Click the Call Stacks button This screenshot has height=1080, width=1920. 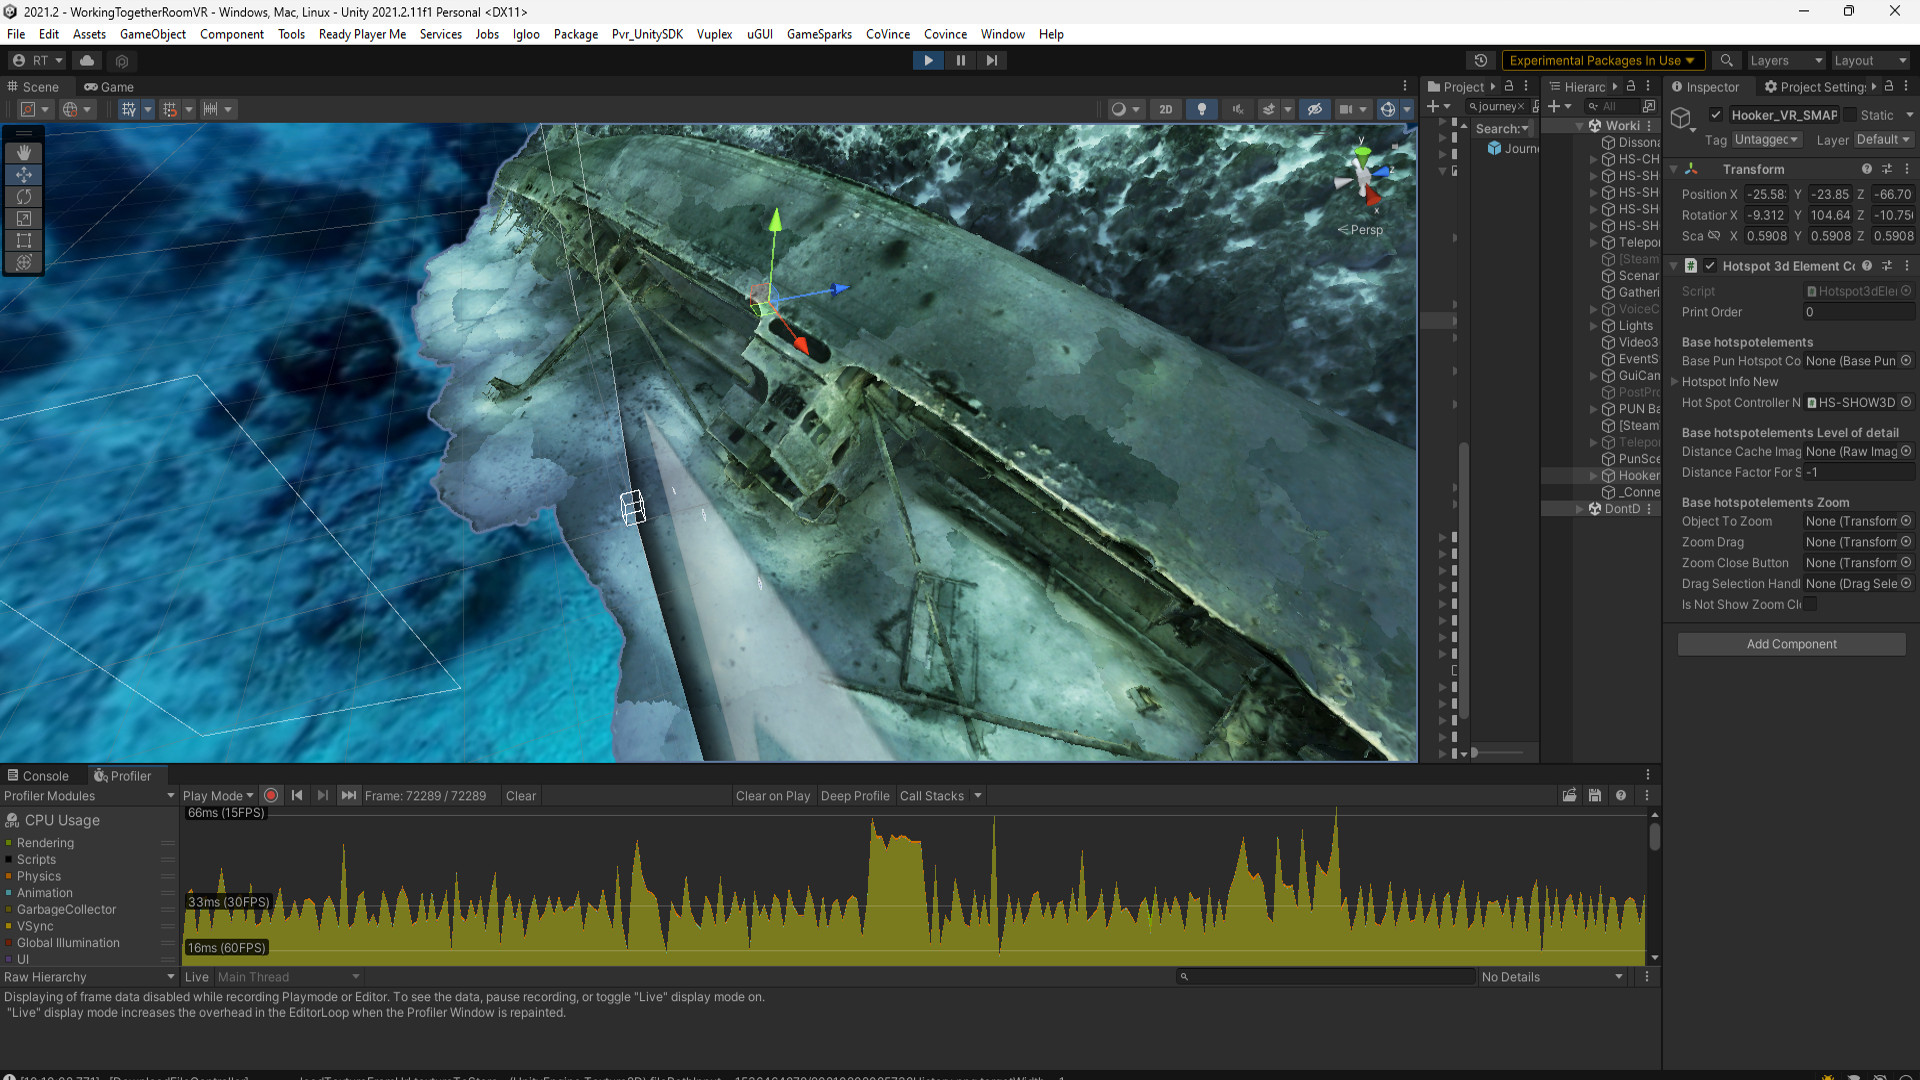(932, 796)
